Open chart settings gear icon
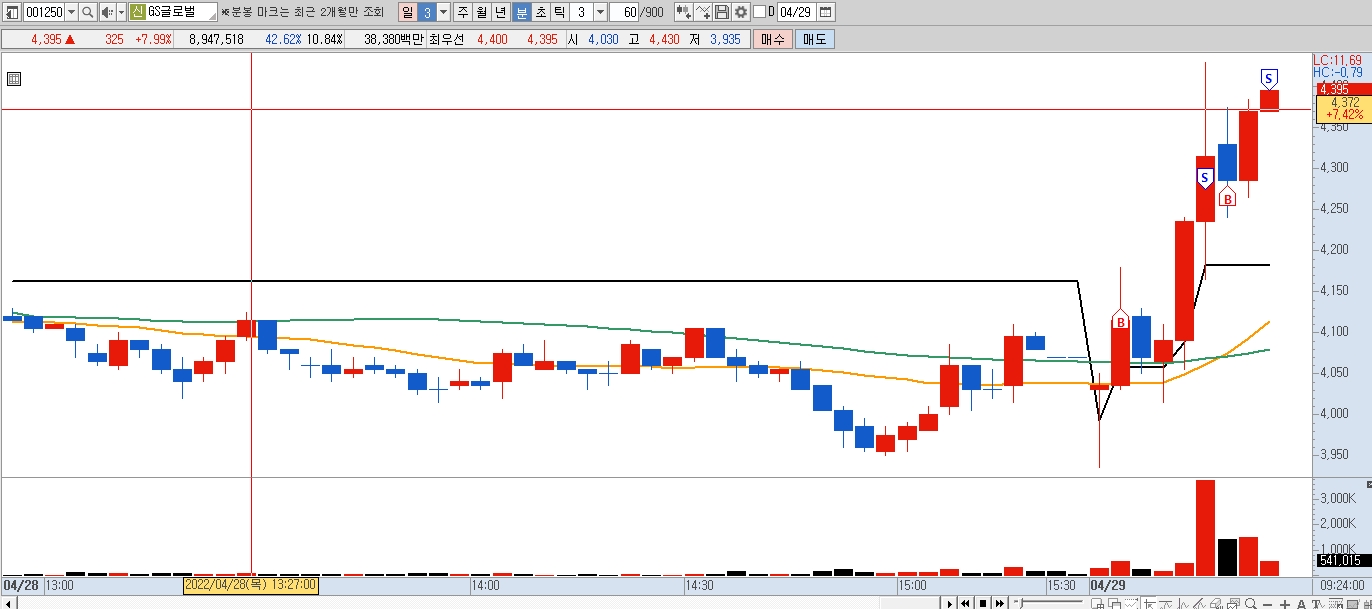Viewport: 1372px width, 609px height. tap(741, 12)
